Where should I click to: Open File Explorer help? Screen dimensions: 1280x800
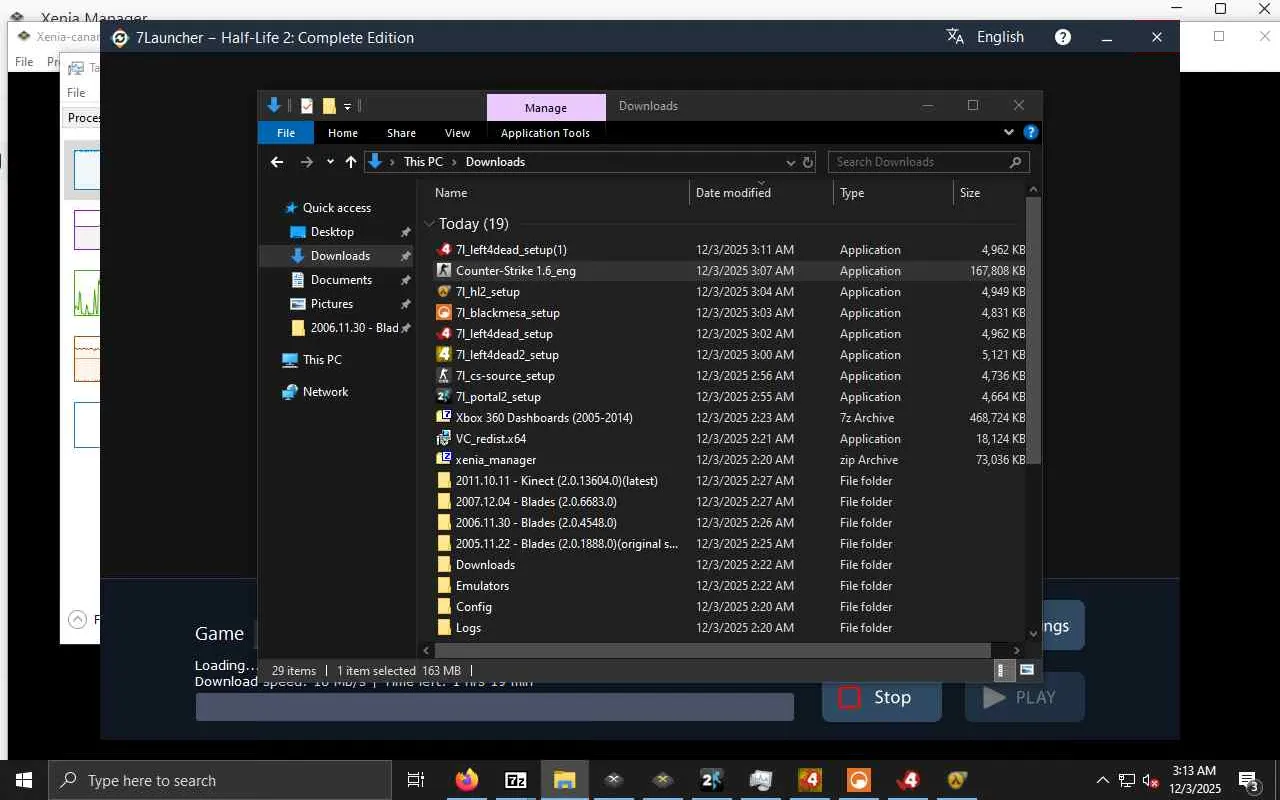point(1031,132)
